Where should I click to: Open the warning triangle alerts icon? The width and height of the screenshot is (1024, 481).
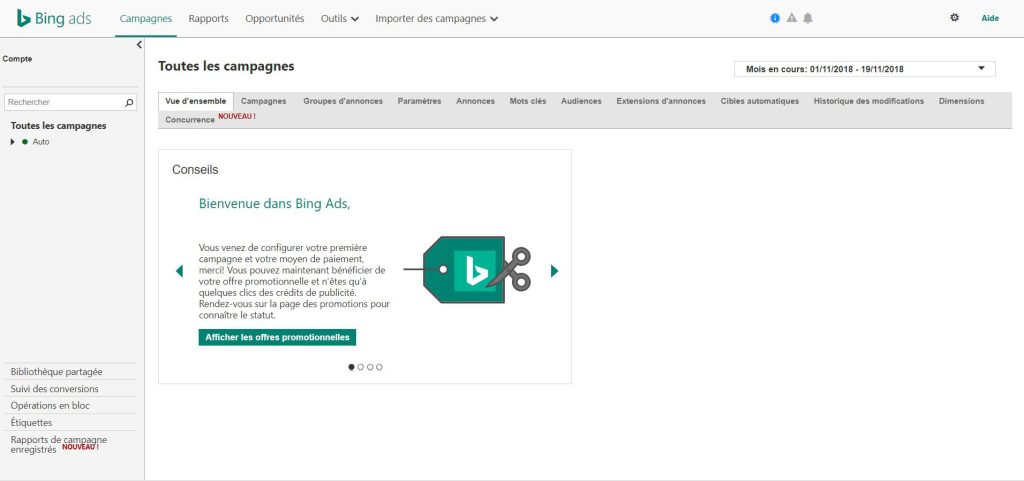(791, 18)
